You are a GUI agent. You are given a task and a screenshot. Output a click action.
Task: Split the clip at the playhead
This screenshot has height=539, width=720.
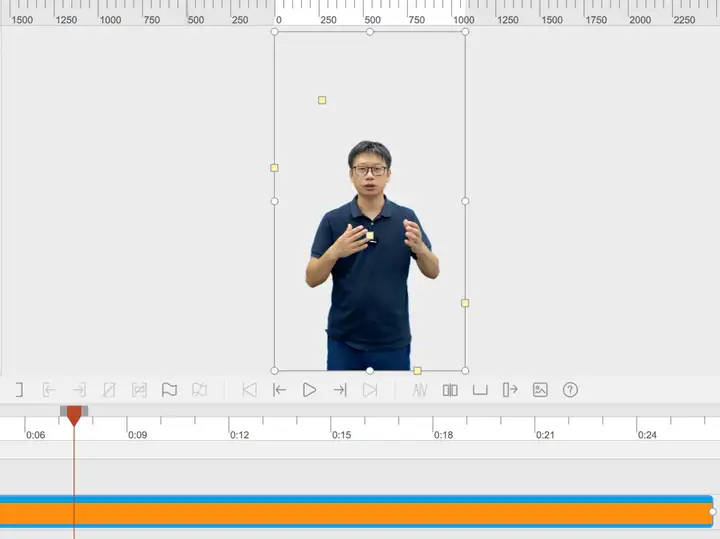(x=450, y=390)
